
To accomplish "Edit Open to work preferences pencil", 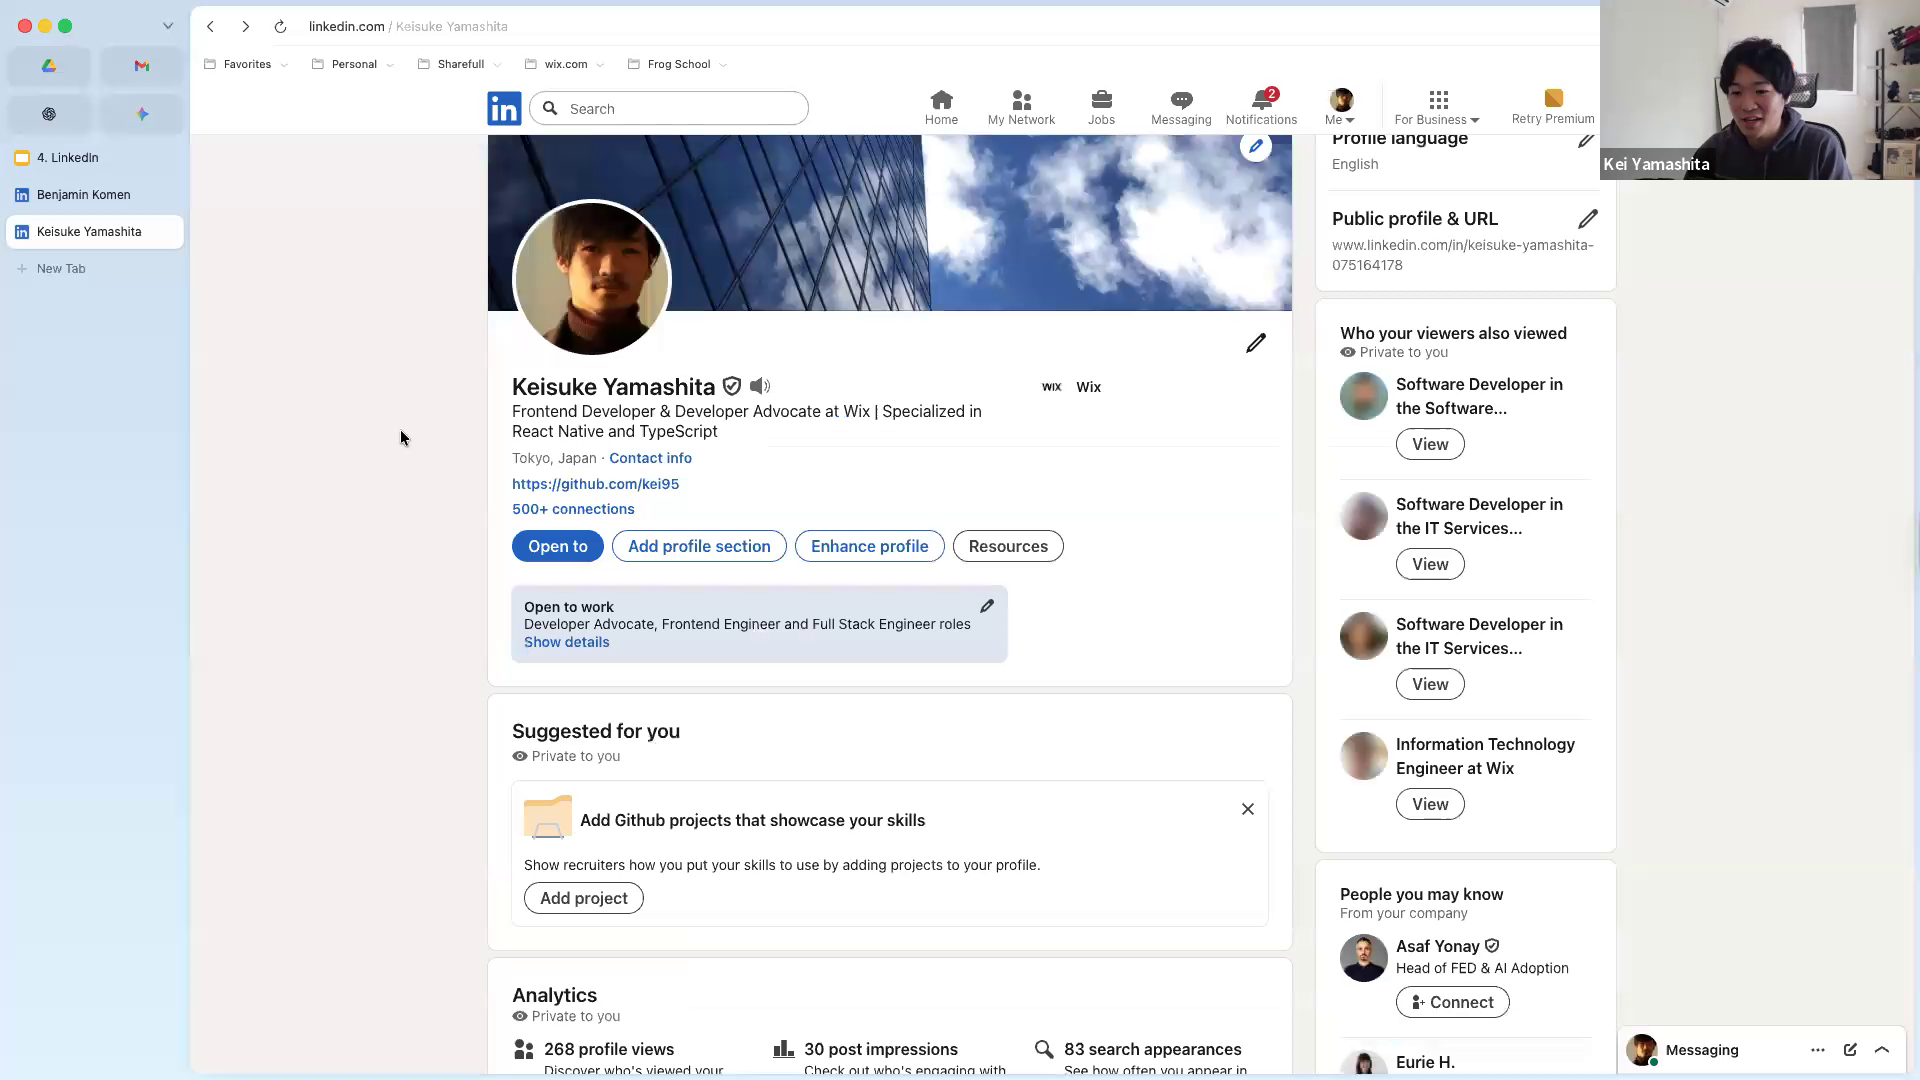I will 987,606.
